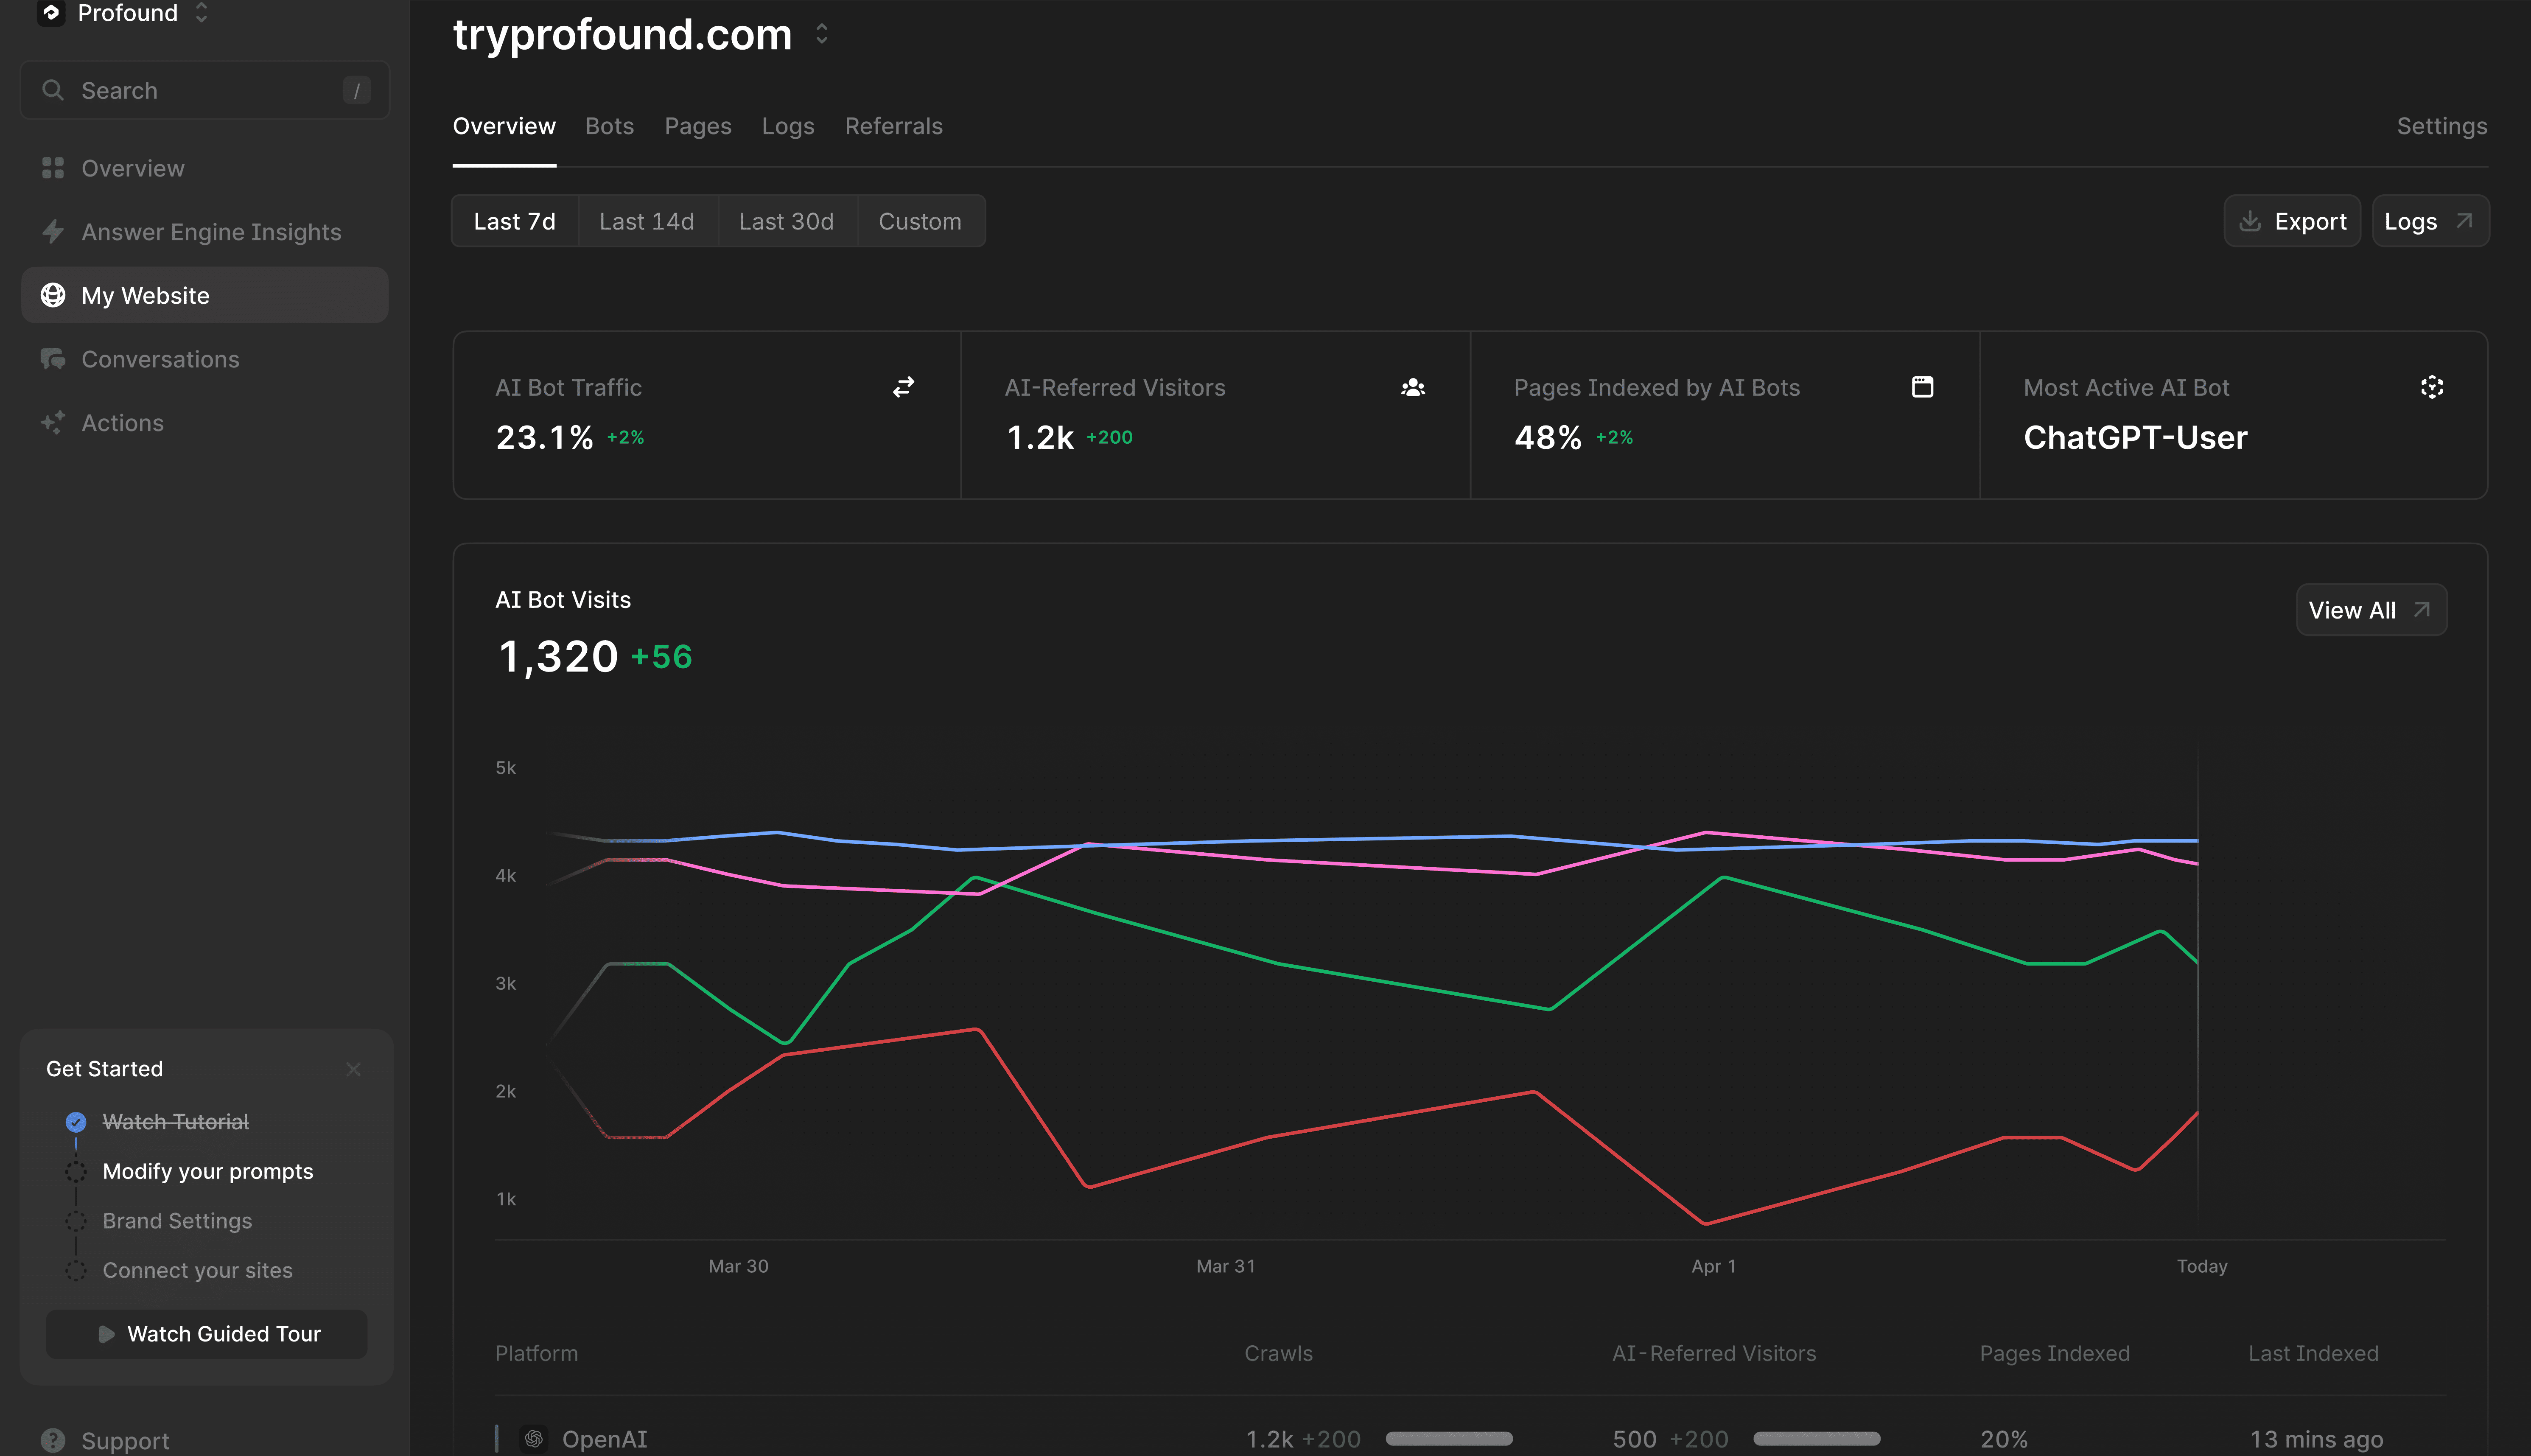
Task: Switch to the Logs tab
Action: 788,126
